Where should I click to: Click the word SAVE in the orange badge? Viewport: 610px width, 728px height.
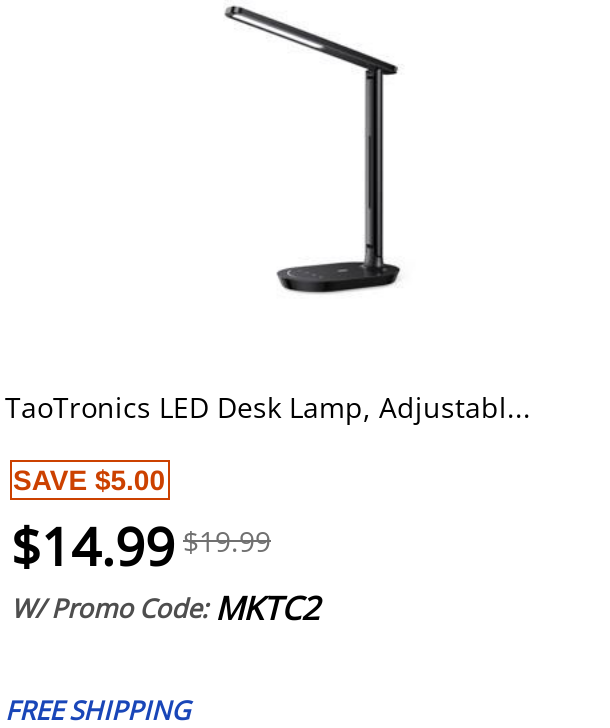click(50, 480)
